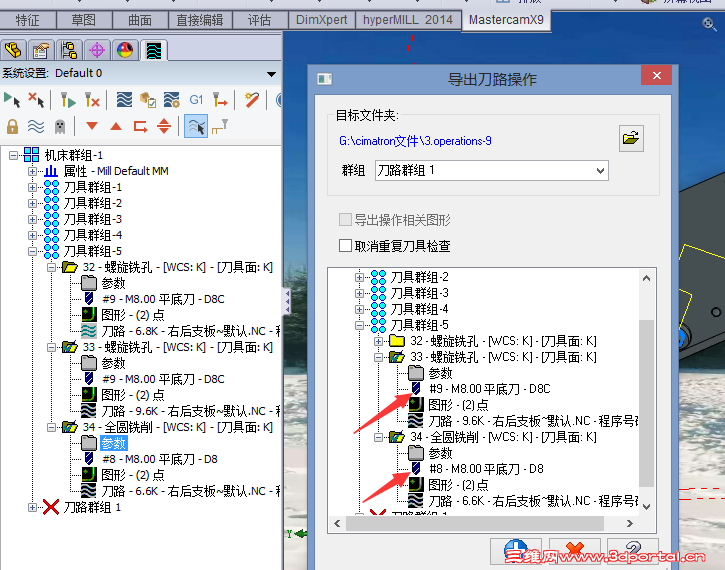
Task: Unselect all operations icon with red X
Action: [36, 100]
